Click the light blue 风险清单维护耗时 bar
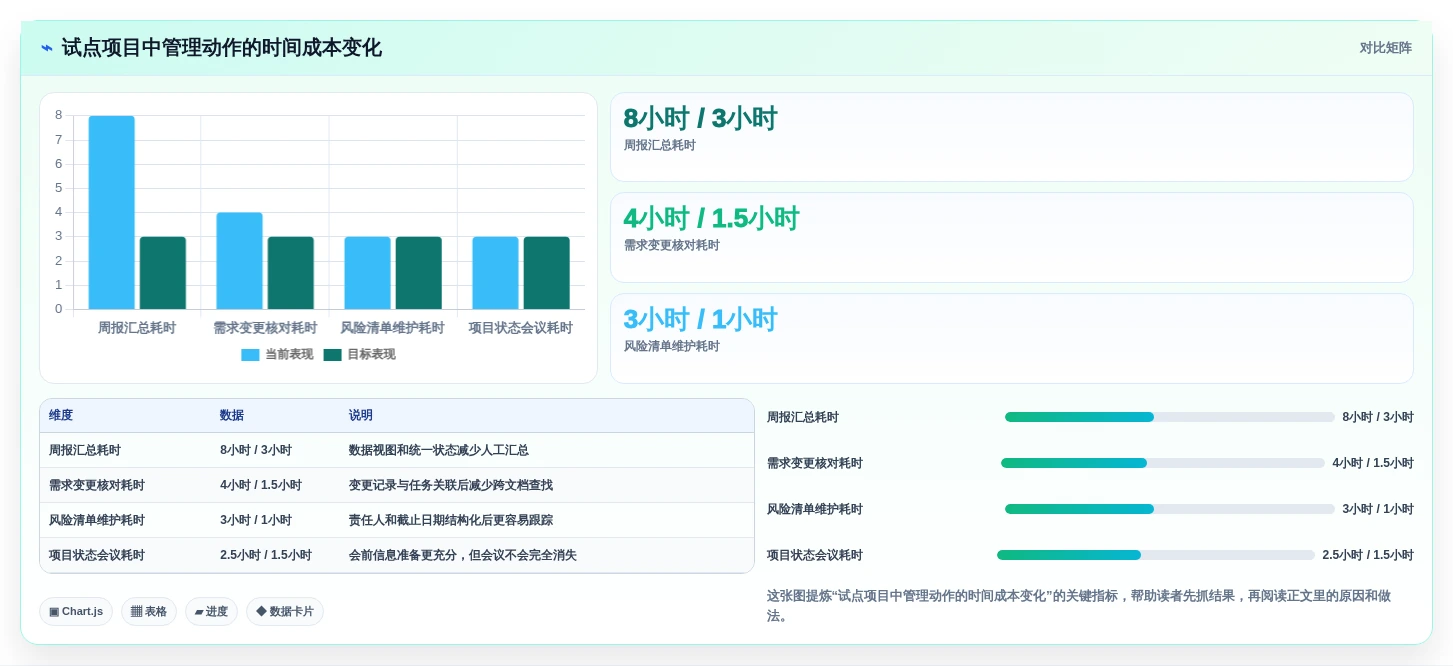 coord(367,273)
